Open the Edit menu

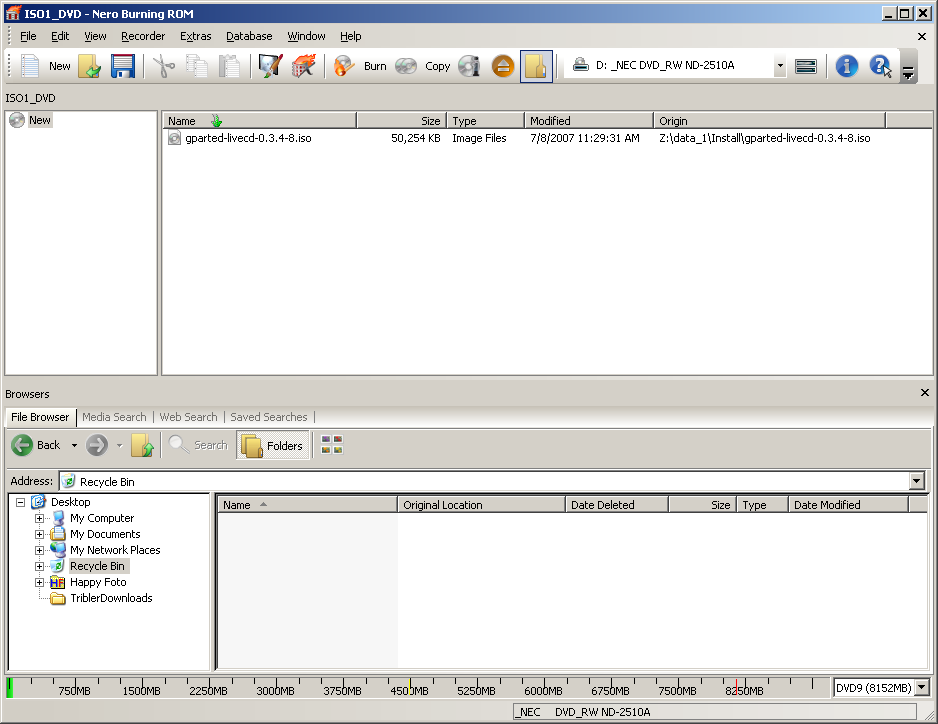click(x=60, y=36)
